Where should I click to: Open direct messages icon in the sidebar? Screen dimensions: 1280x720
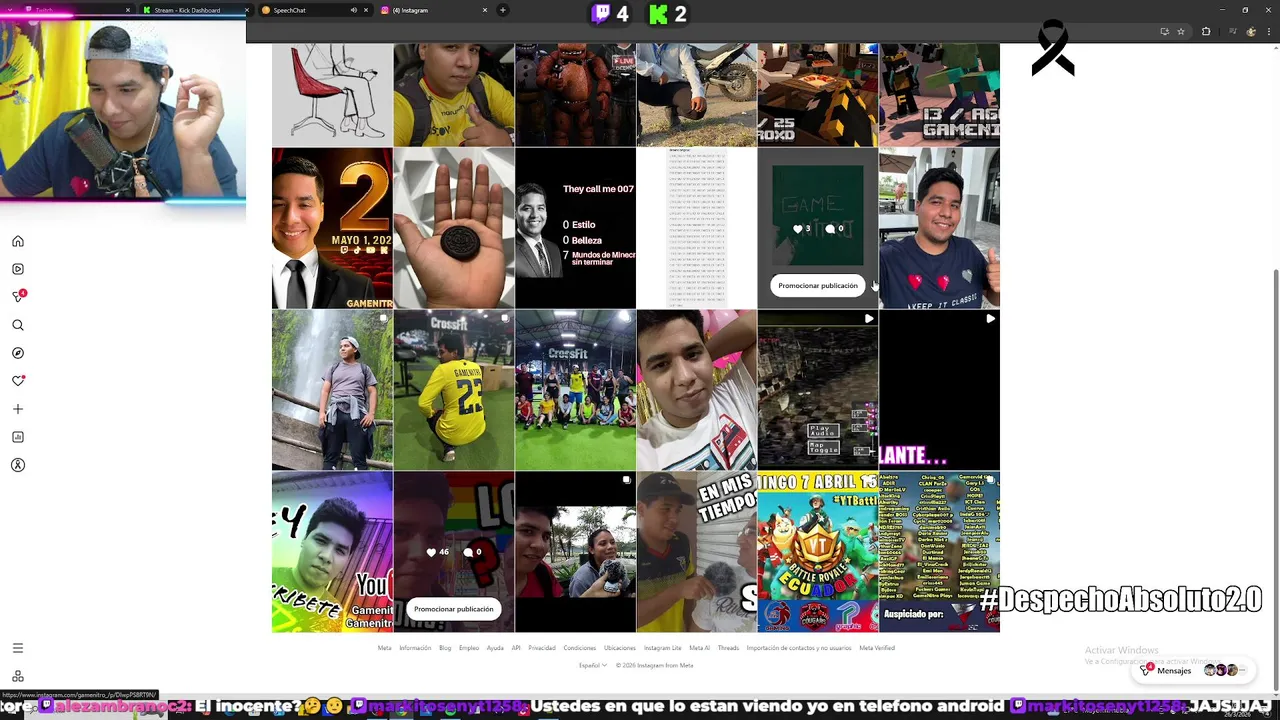pyautogui.click(x=18, y=296)
